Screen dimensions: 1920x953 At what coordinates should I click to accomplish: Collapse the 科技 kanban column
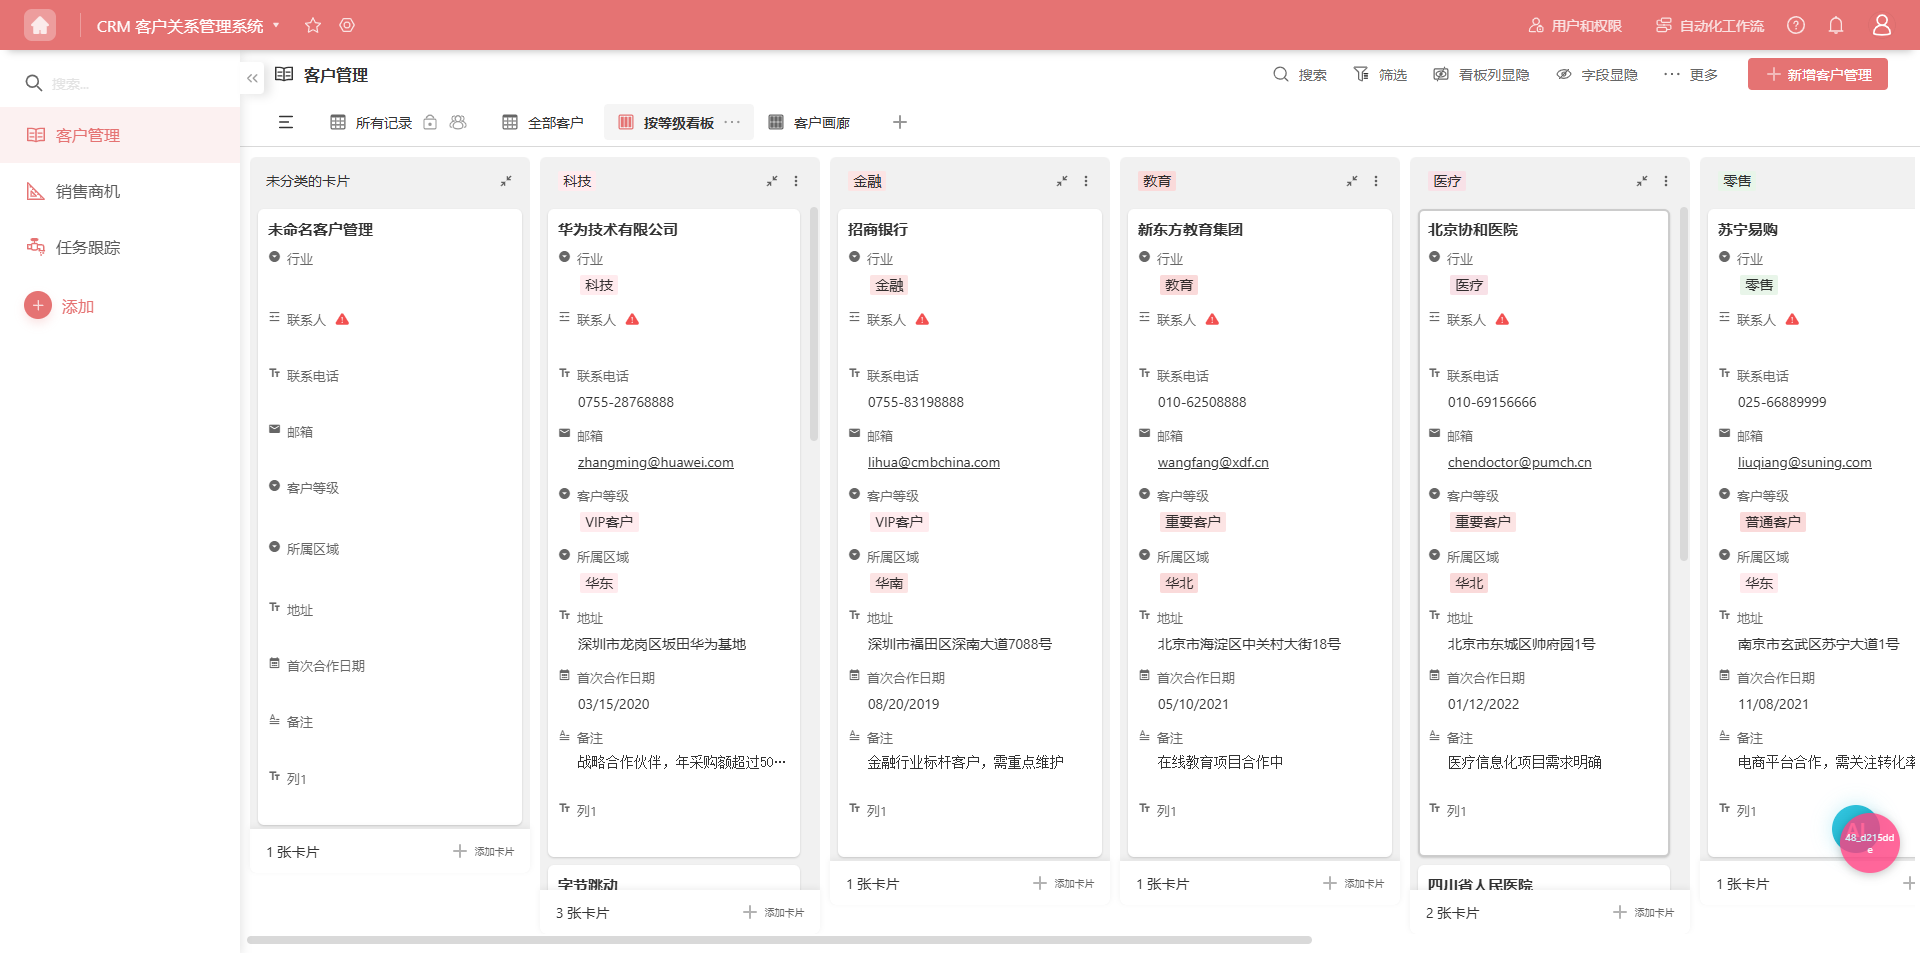click(x=772, y=181)
